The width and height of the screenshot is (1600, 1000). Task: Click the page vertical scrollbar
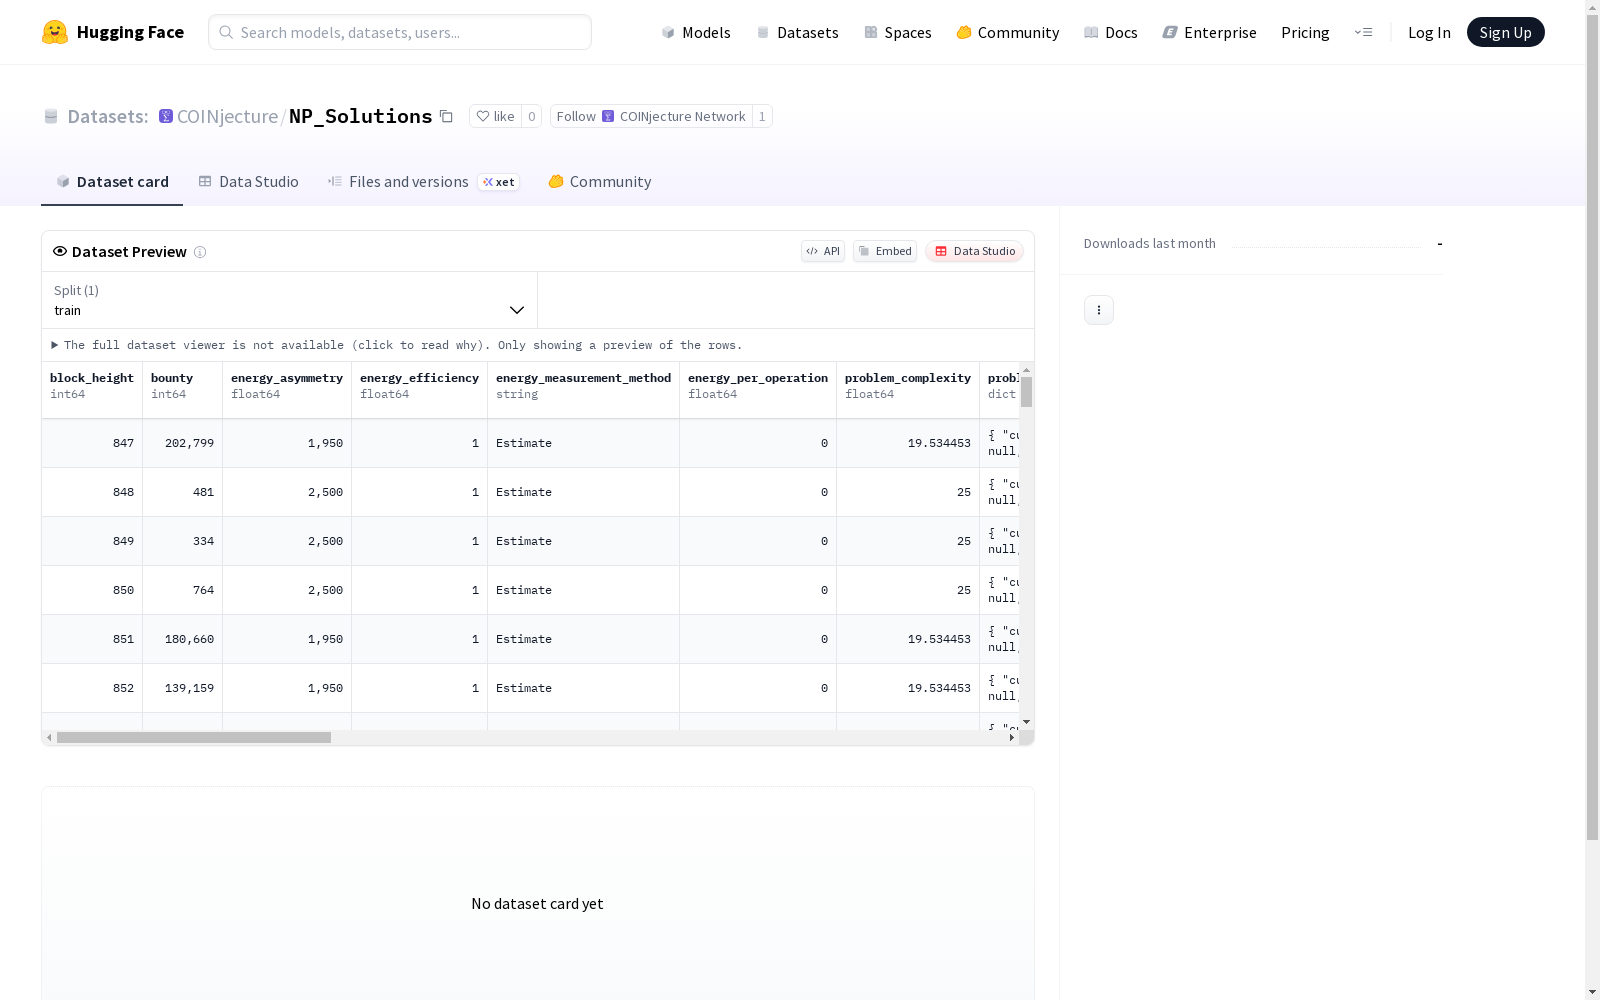(1592, 425)
